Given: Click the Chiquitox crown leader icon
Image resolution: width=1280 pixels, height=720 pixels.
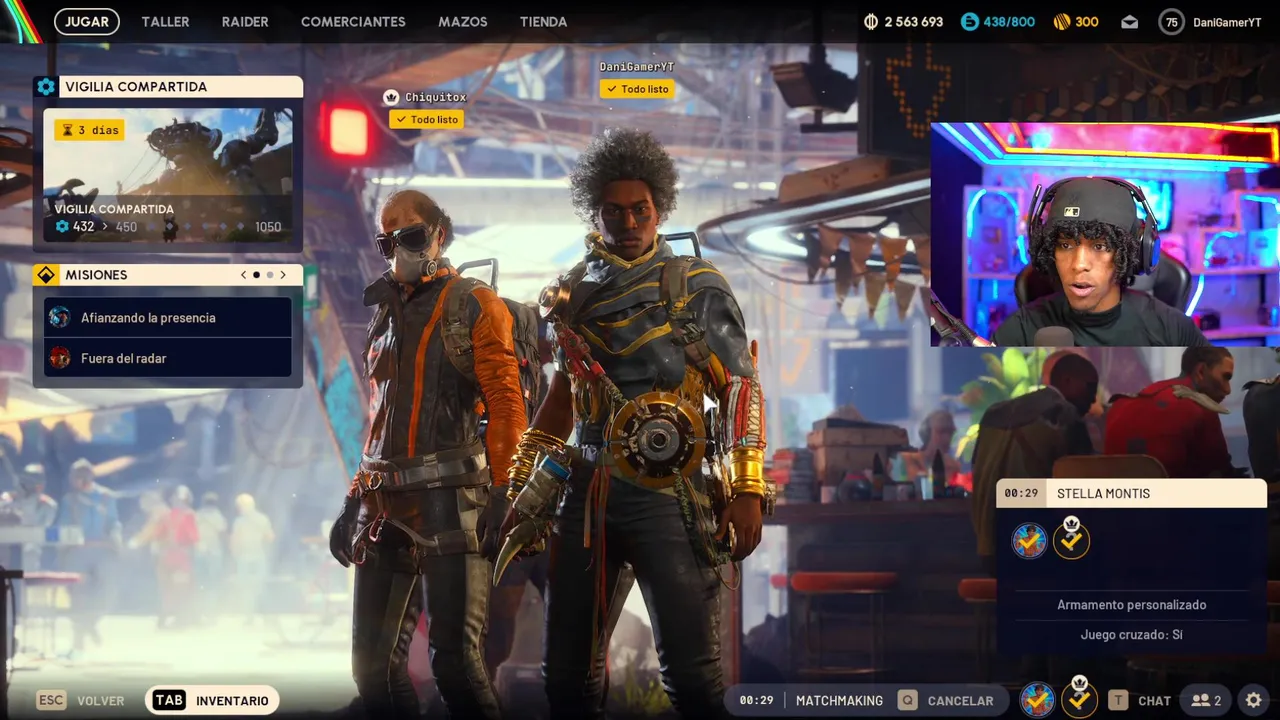Looking at the screenshot, I should point(391,97).
